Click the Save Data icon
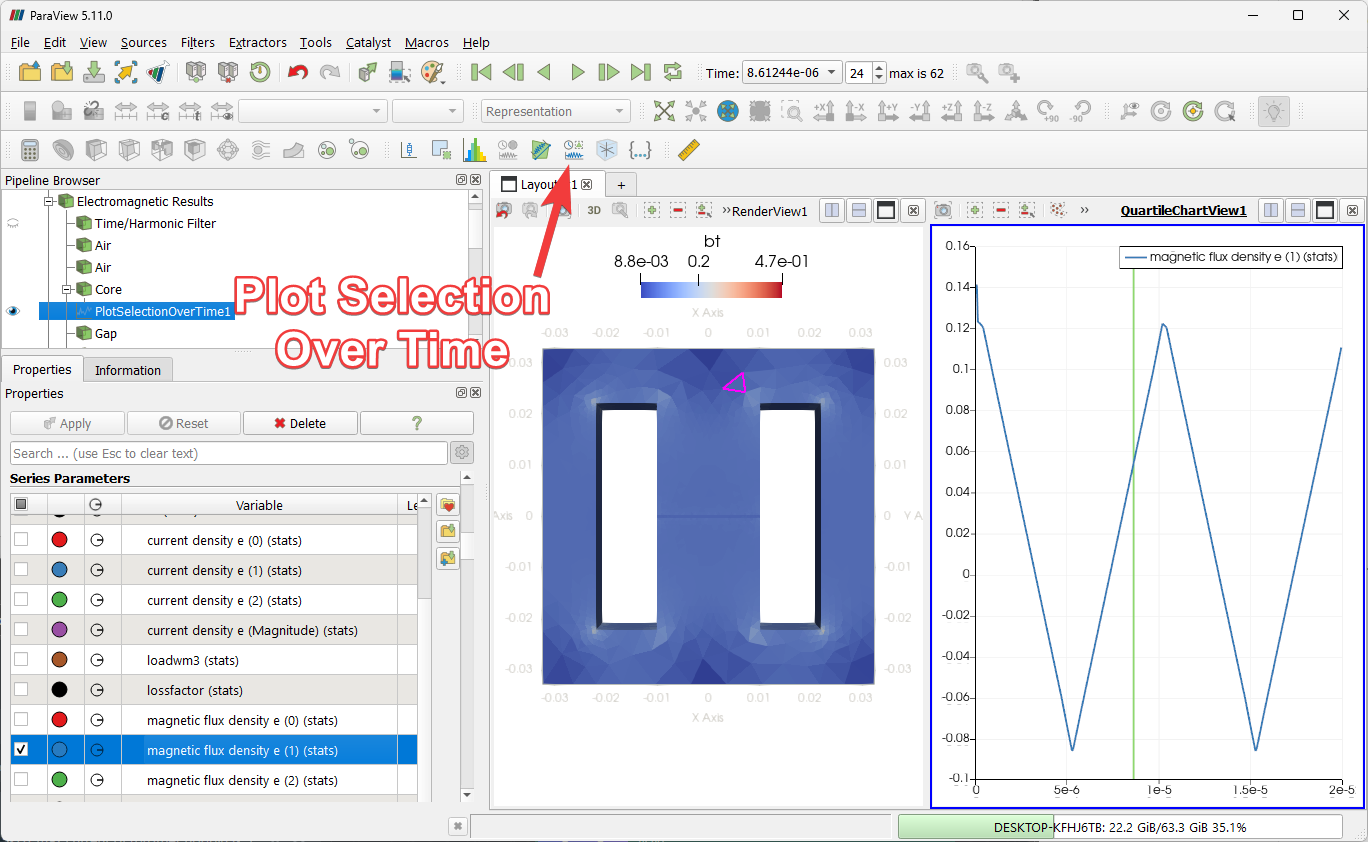 tap(94, 72)
